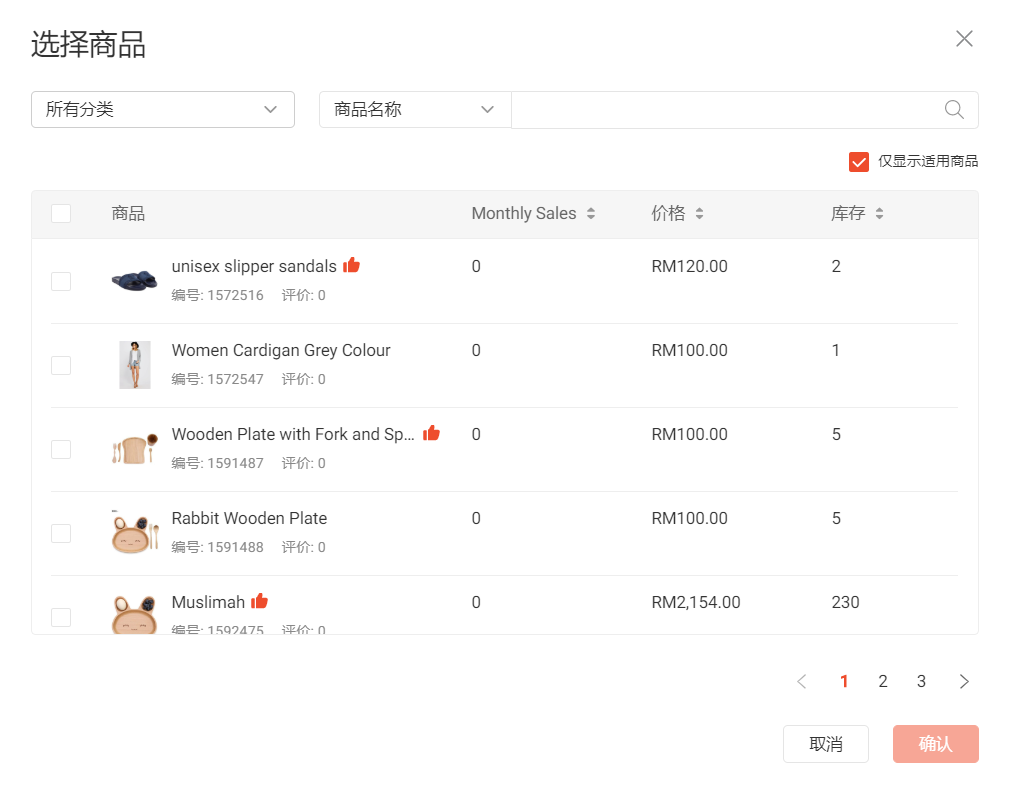Check the Women Cardigan Grey Colour product
Screen dimensions: 1010x793
coord(61,365)
